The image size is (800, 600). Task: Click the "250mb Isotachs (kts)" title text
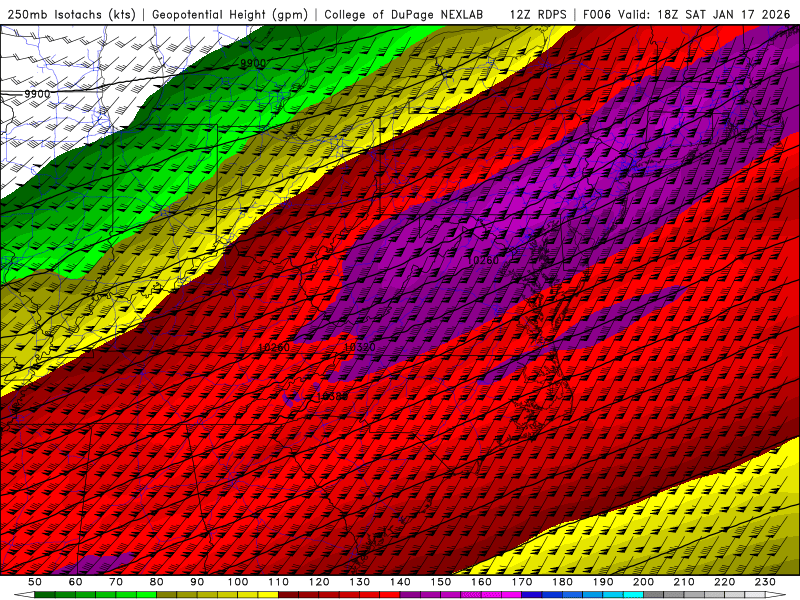71,14
